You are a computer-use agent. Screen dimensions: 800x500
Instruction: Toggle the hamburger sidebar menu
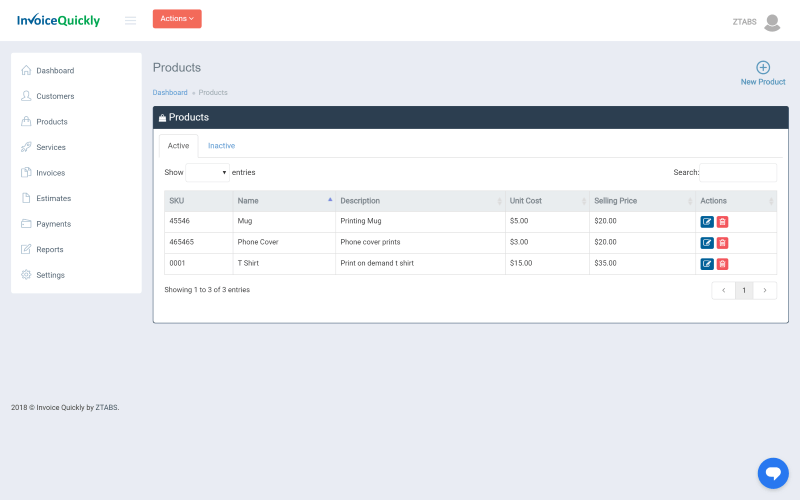point(130,20)
